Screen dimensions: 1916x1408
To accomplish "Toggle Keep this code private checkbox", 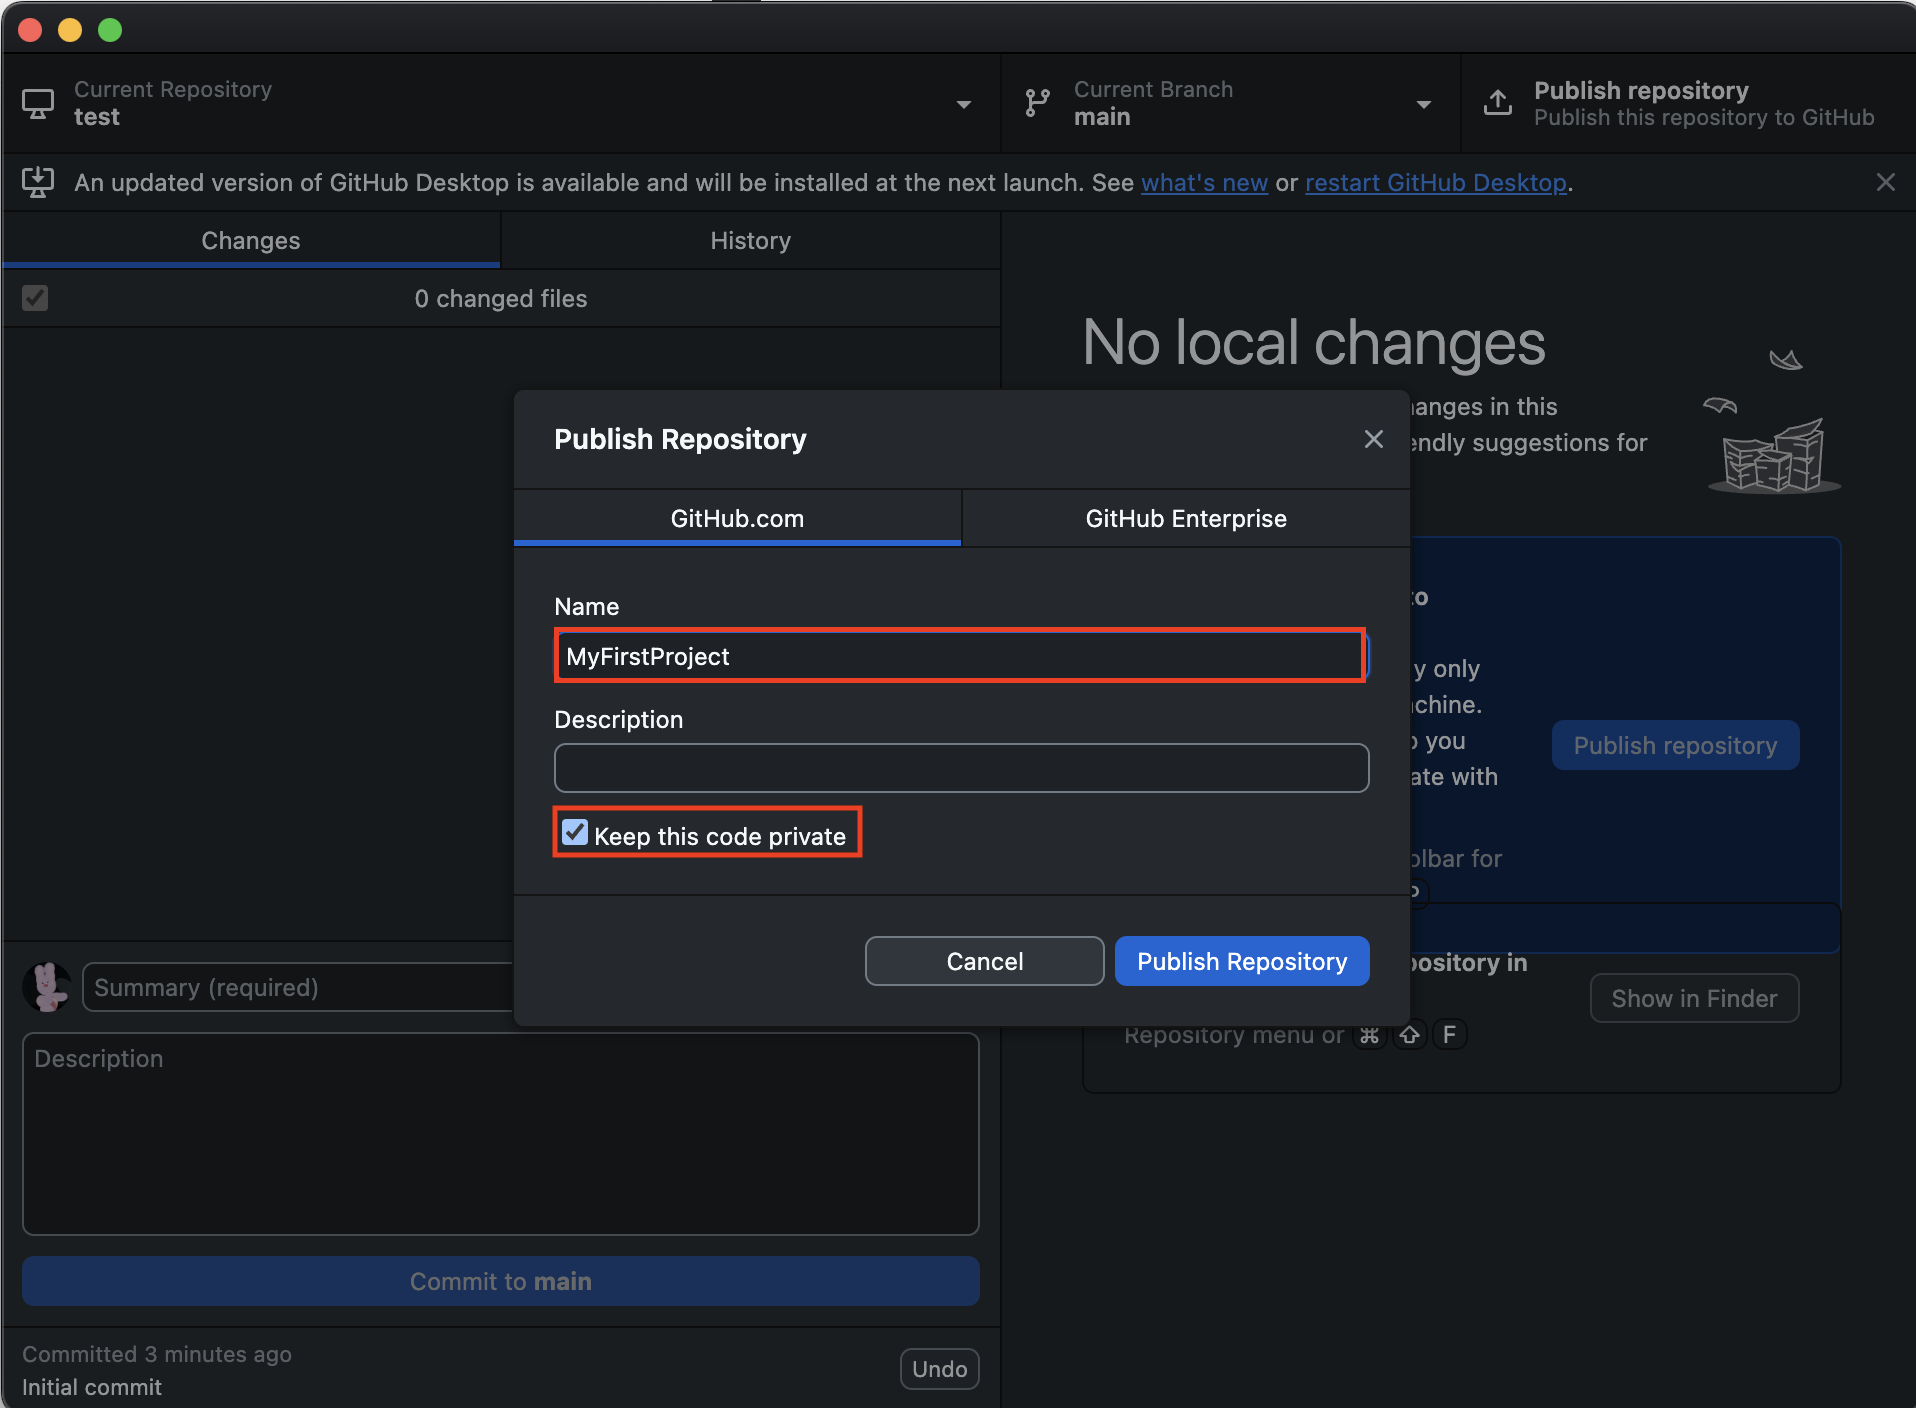I will pos(575,832).
